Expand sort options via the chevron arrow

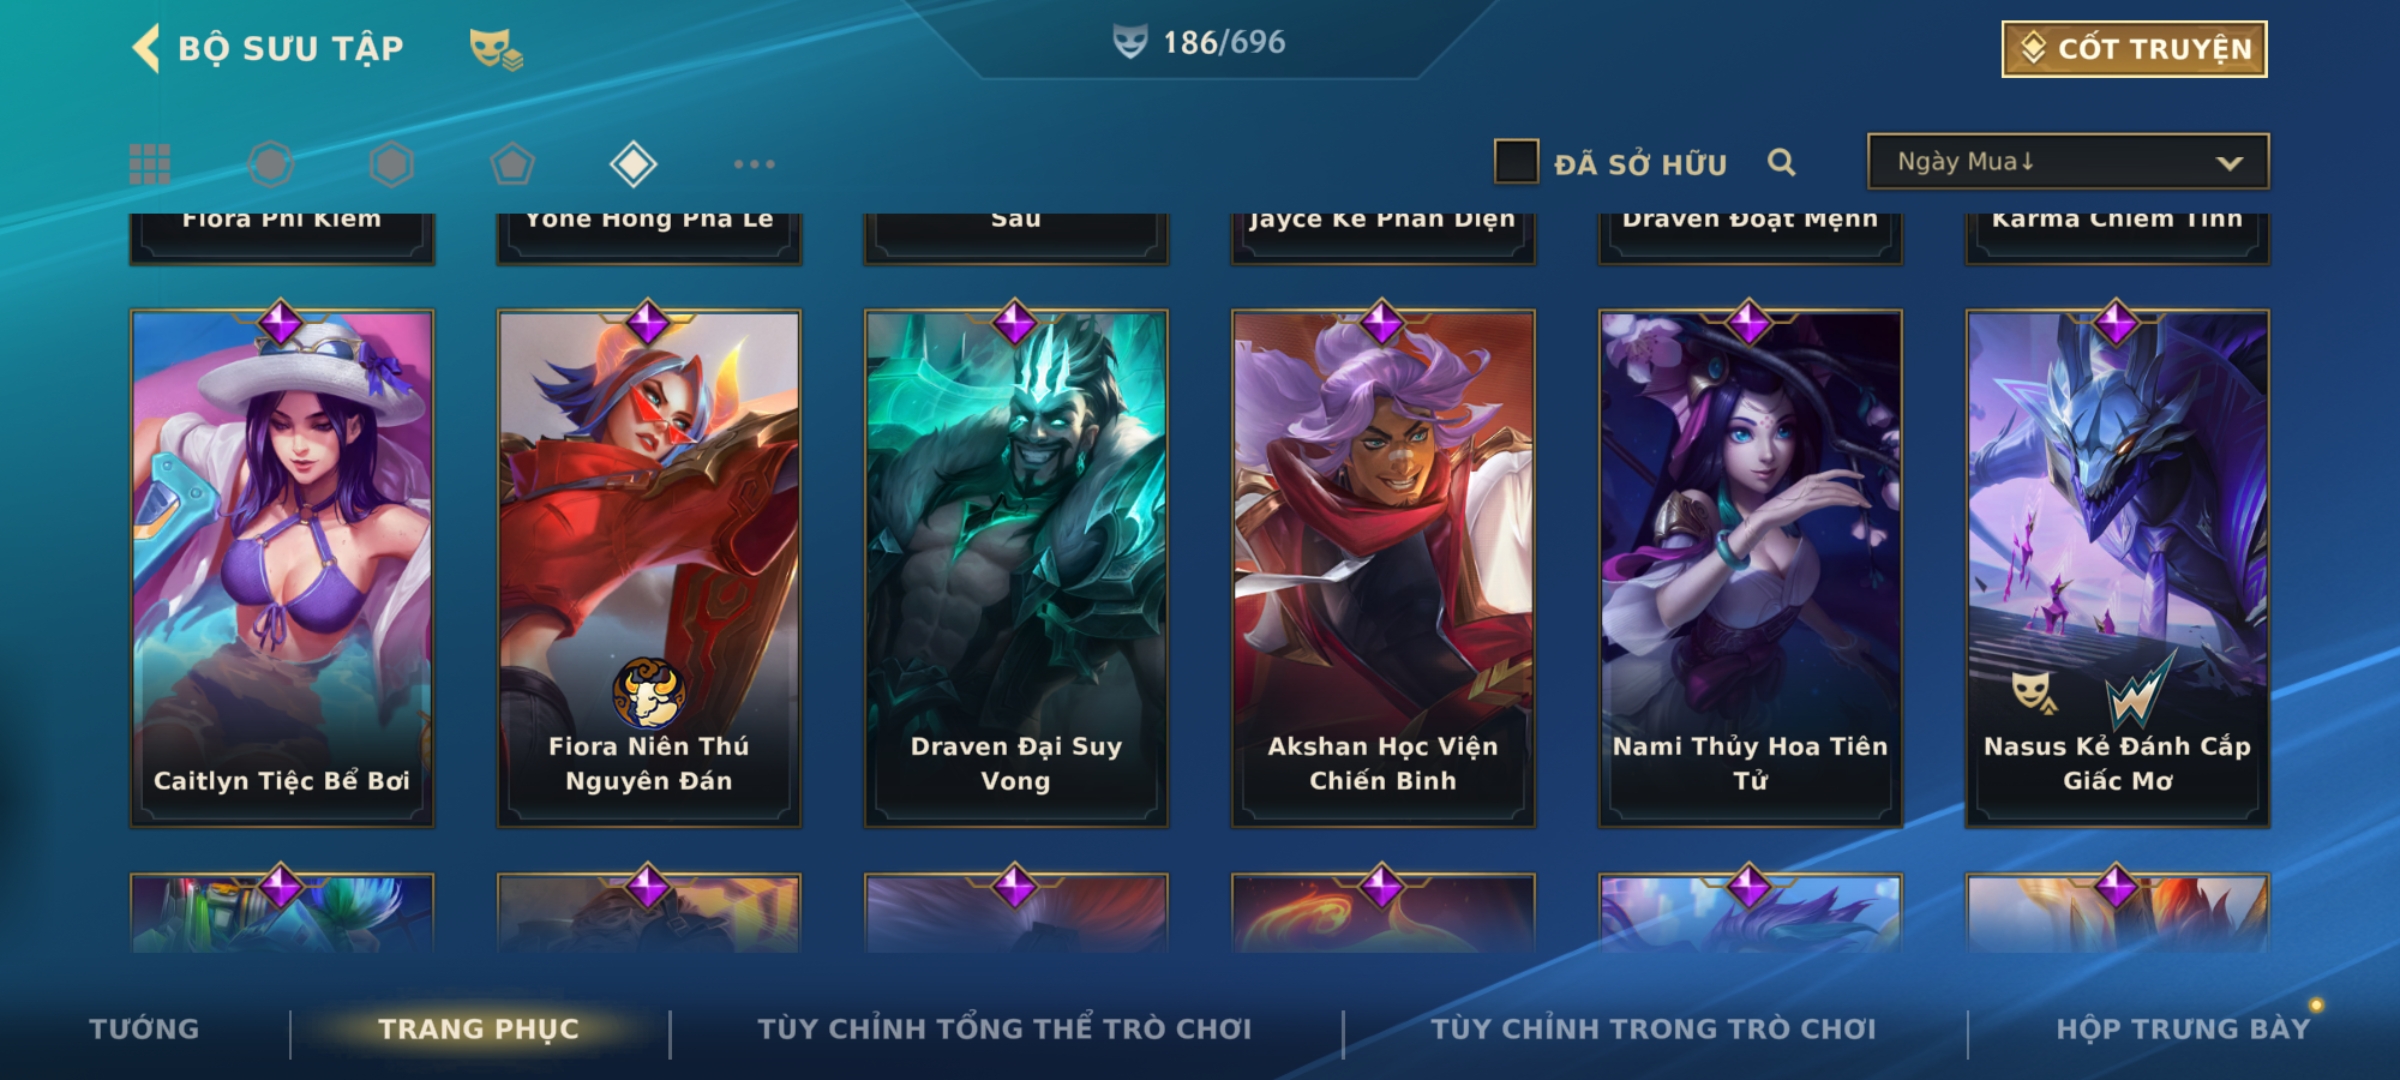point(2229,163)
